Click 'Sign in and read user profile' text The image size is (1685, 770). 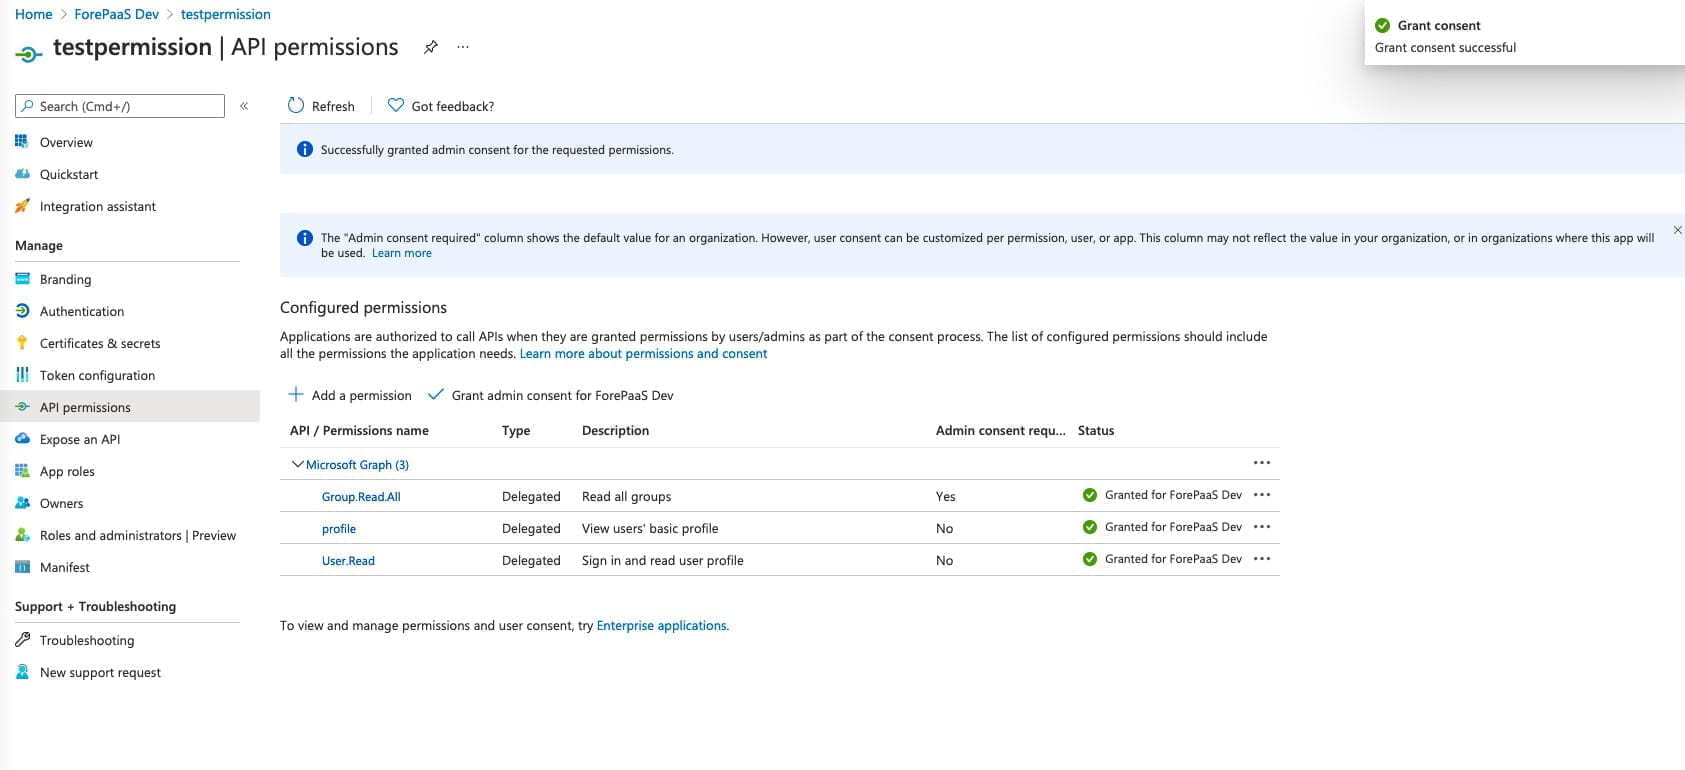coord(663,561)
